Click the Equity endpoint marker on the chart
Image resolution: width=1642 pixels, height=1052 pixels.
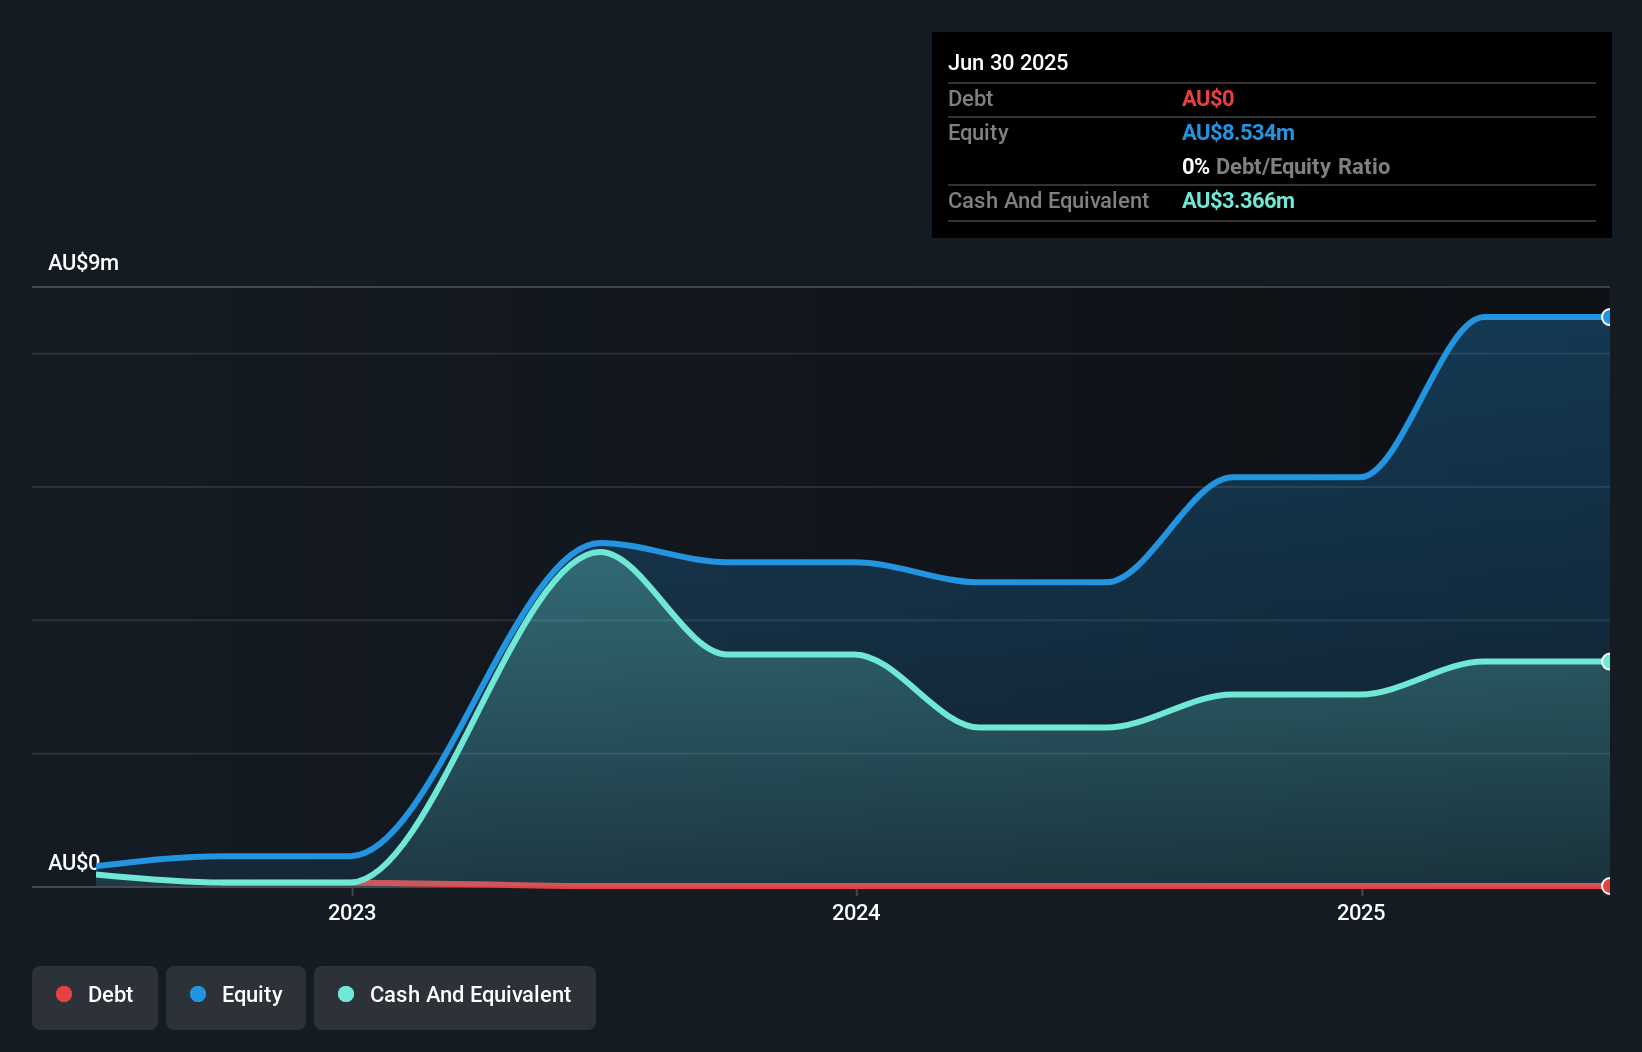click(x=1607, y=317)
